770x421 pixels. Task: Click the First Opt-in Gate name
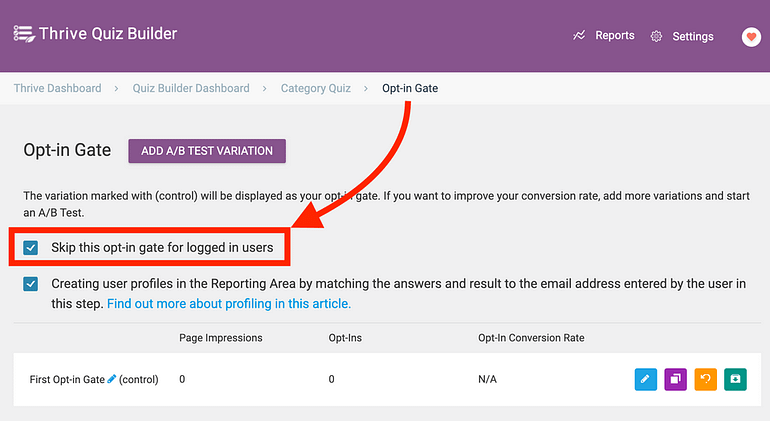point(67,379)
